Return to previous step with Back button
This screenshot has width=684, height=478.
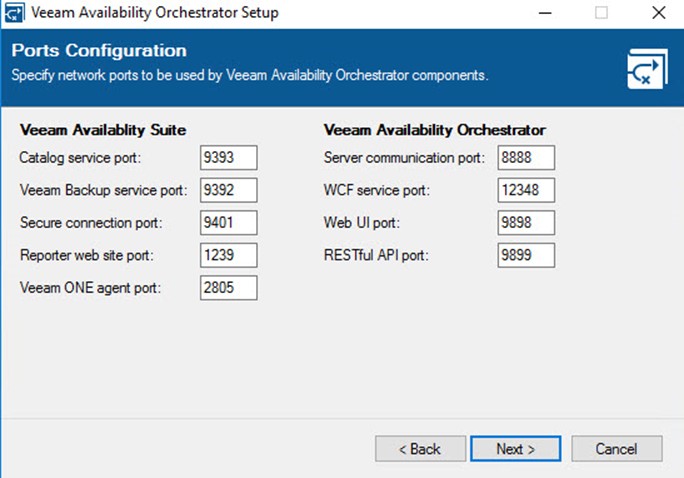pos(420,448)
